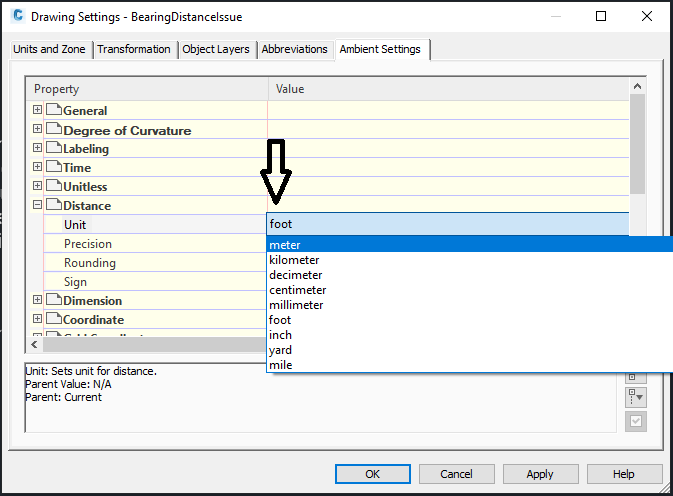Choose meter from the unit dropdown list
Image resolution: width=673 pixels, height=496 pixels.
pyautogui.click(x=285, y=245)
